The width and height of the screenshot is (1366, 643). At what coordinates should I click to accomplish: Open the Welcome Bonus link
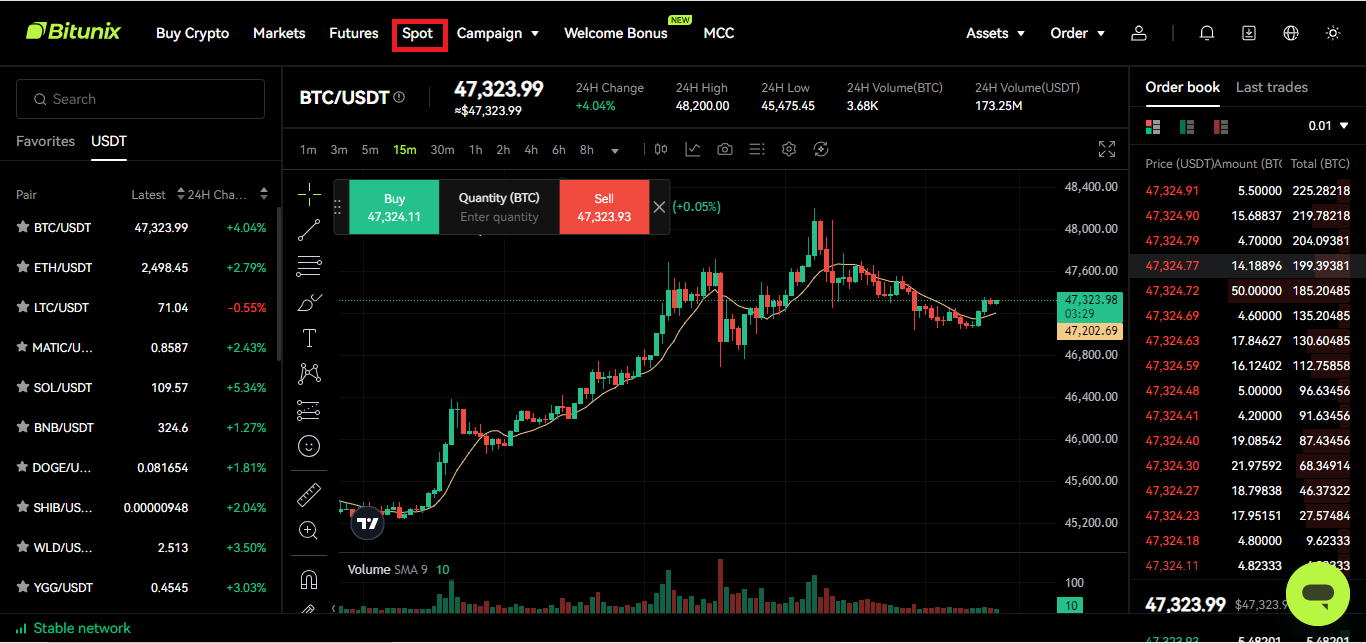pos(616,33)
